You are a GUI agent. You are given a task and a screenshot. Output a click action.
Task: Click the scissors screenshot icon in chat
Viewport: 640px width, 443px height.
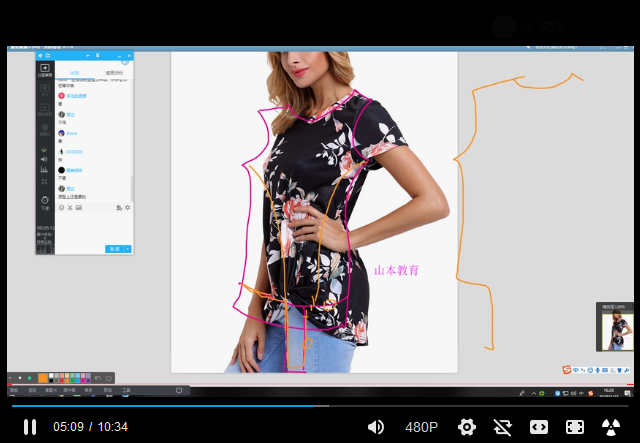pyautogui.click(x=70, y=207)
